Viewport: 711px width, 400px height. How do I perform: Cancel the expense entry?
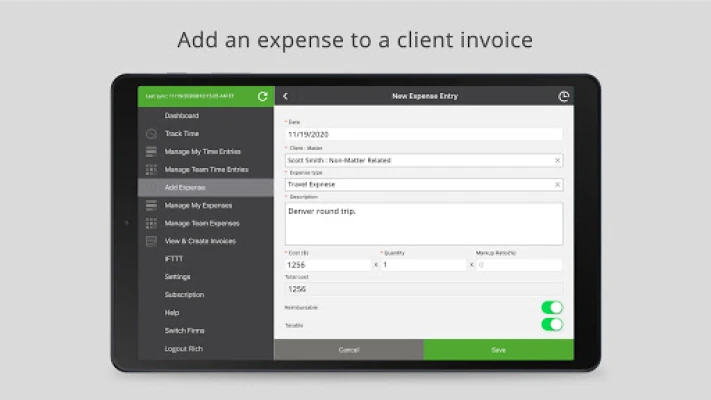coord(348,350)
